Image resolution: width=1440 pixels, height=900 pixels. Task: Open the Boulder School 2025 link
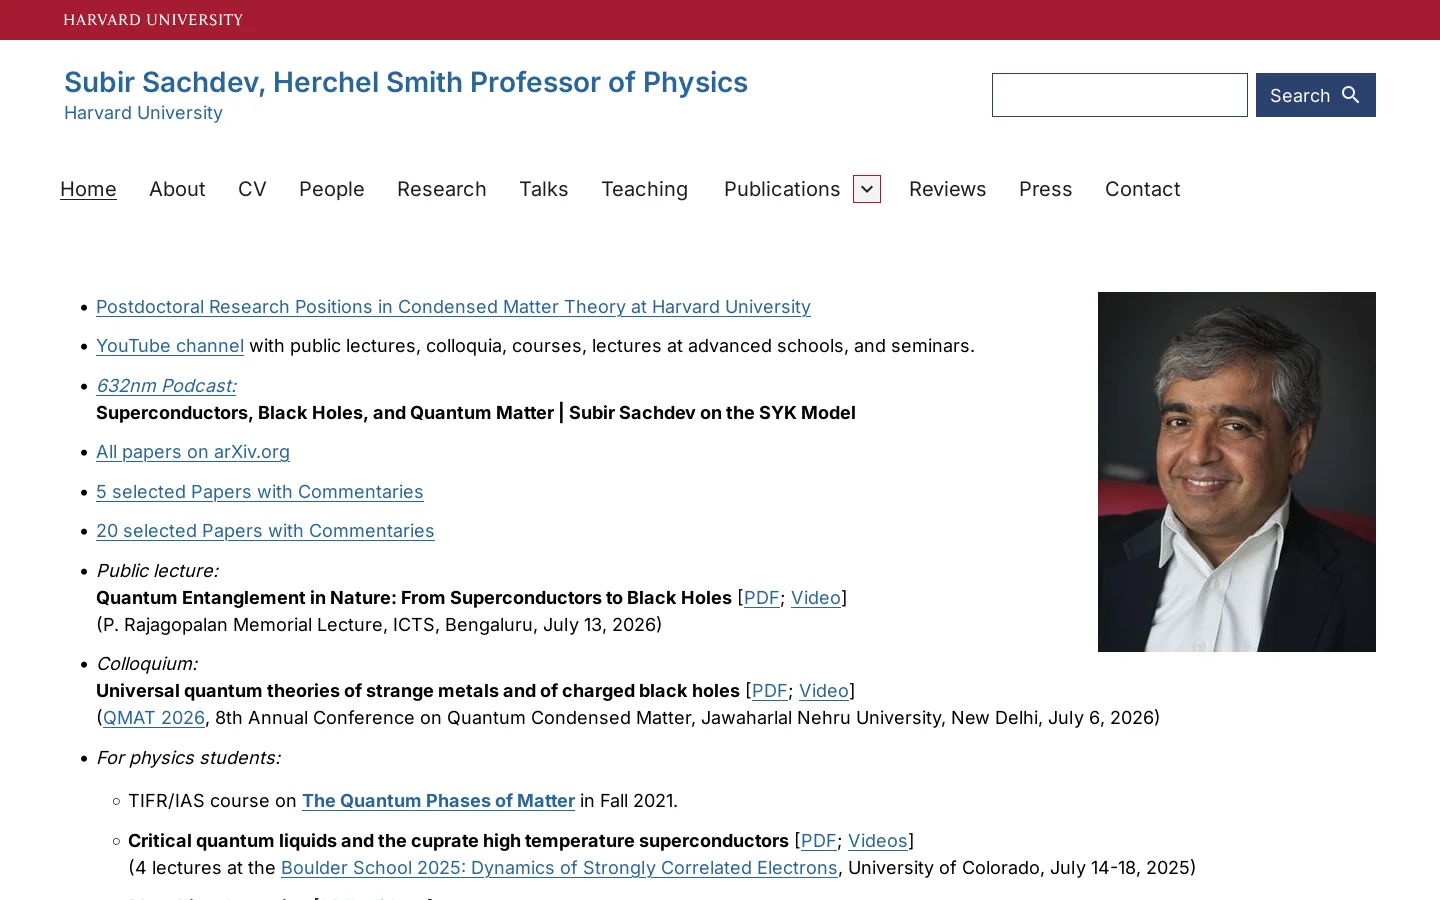tap(559, 868)
